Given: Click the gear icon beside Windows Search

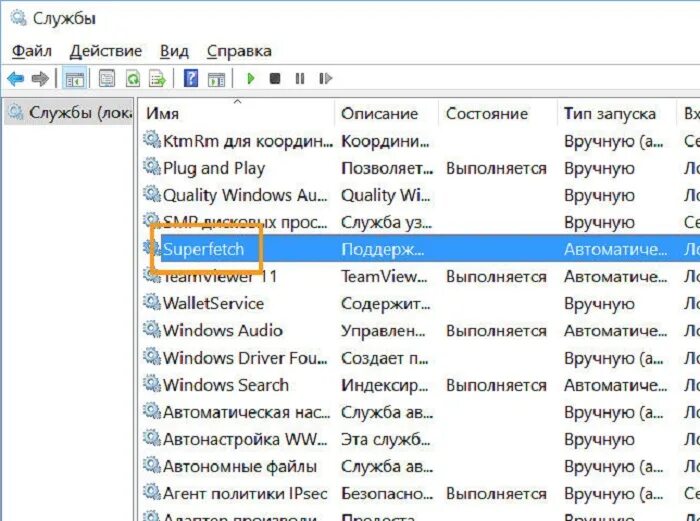Looking at the screenshot, I should (x=152, y=383).
